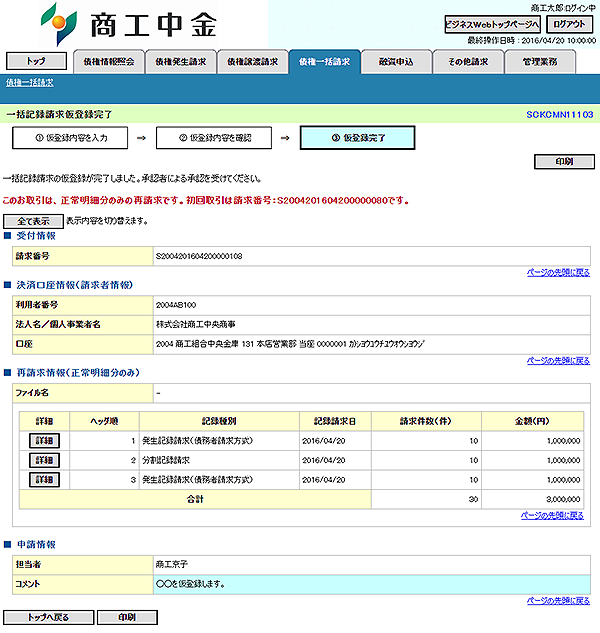600x633 pixels.
Task: Click the bottom 印刷 button
Action: (127, 617)
